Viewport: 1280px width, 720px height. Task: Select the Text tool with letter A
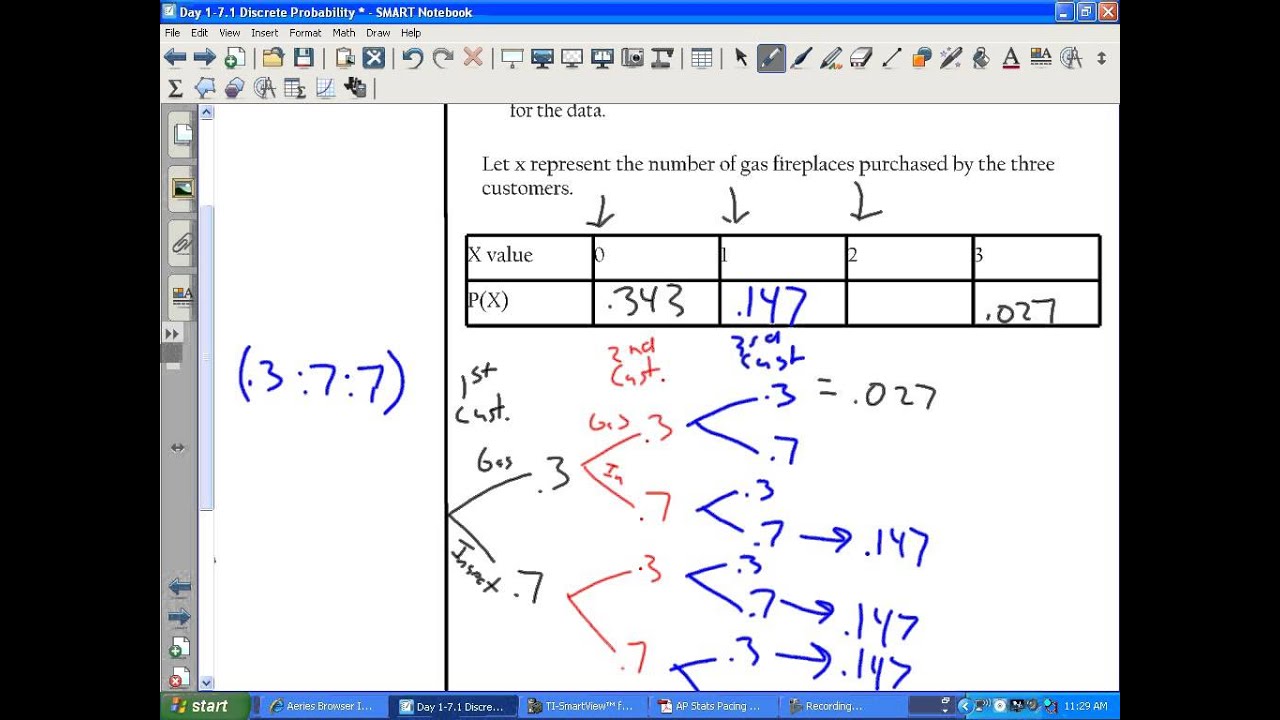(1011, 58)
